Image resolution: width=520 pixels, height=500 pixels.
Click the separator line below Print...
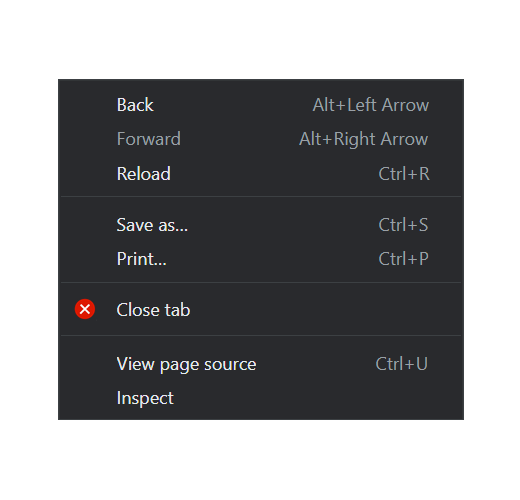[261, 282]
